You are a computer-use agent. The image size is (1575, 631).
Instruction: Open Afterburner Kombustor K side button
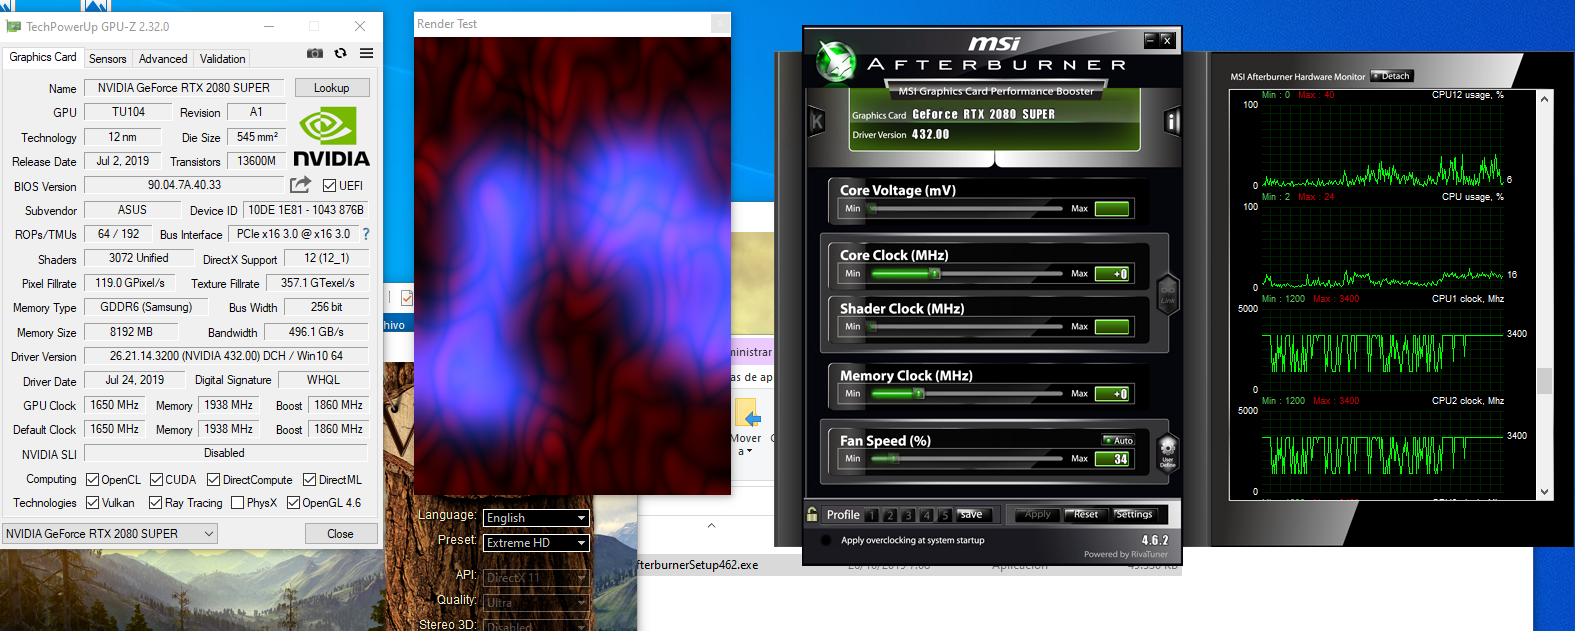pyautogui.click(x=817, y=121)
